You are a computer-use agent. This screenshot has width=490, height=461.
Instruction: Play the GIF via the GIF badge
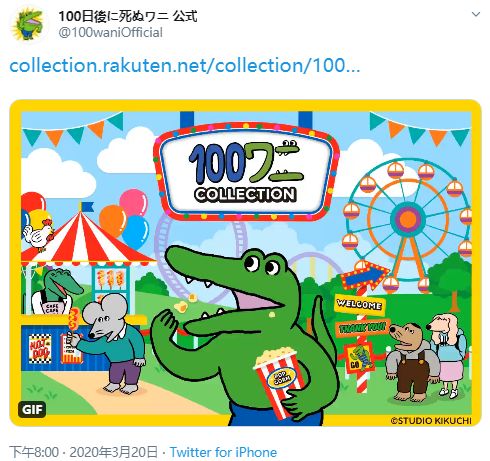point(32,409)
